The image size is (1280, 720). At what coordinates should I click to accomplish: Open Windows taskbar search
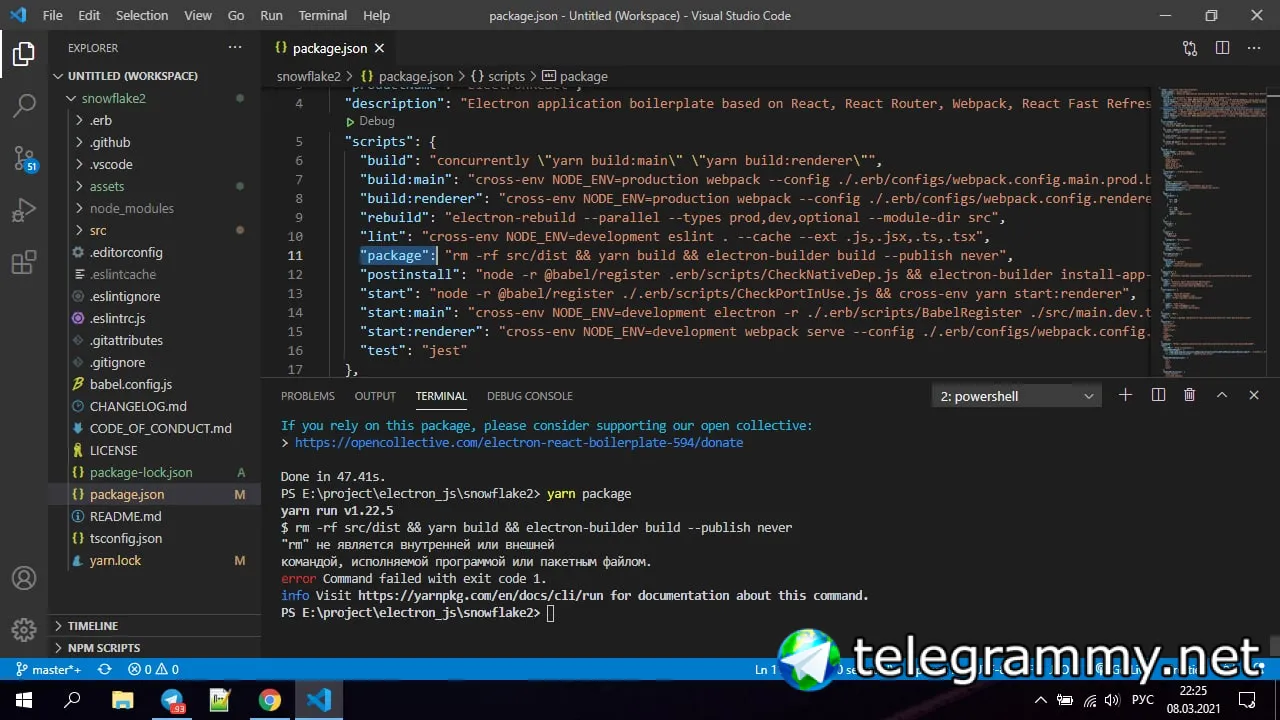click(x=72, y=700)
